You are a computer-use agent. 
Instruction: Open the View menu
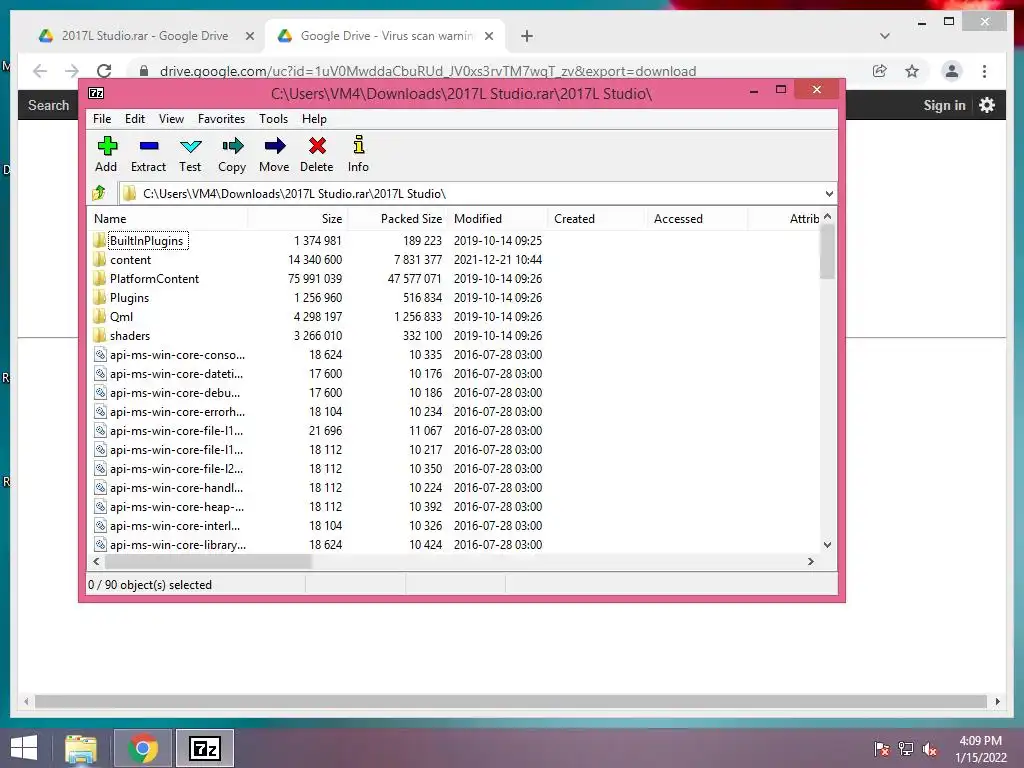[171, 119]
